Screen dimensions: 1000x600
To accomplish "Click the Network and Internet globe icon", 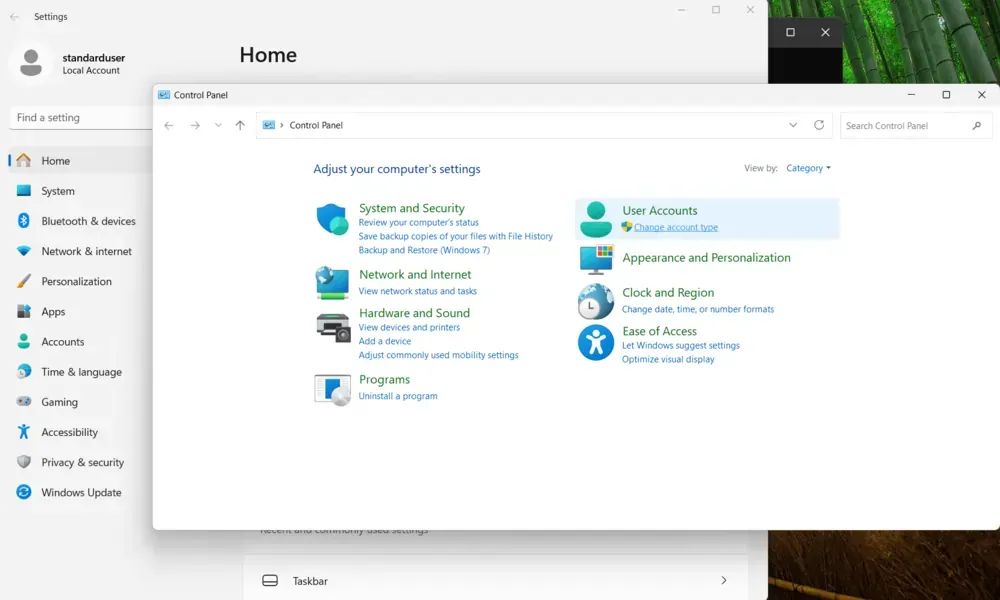I will (x=332, y=282).
